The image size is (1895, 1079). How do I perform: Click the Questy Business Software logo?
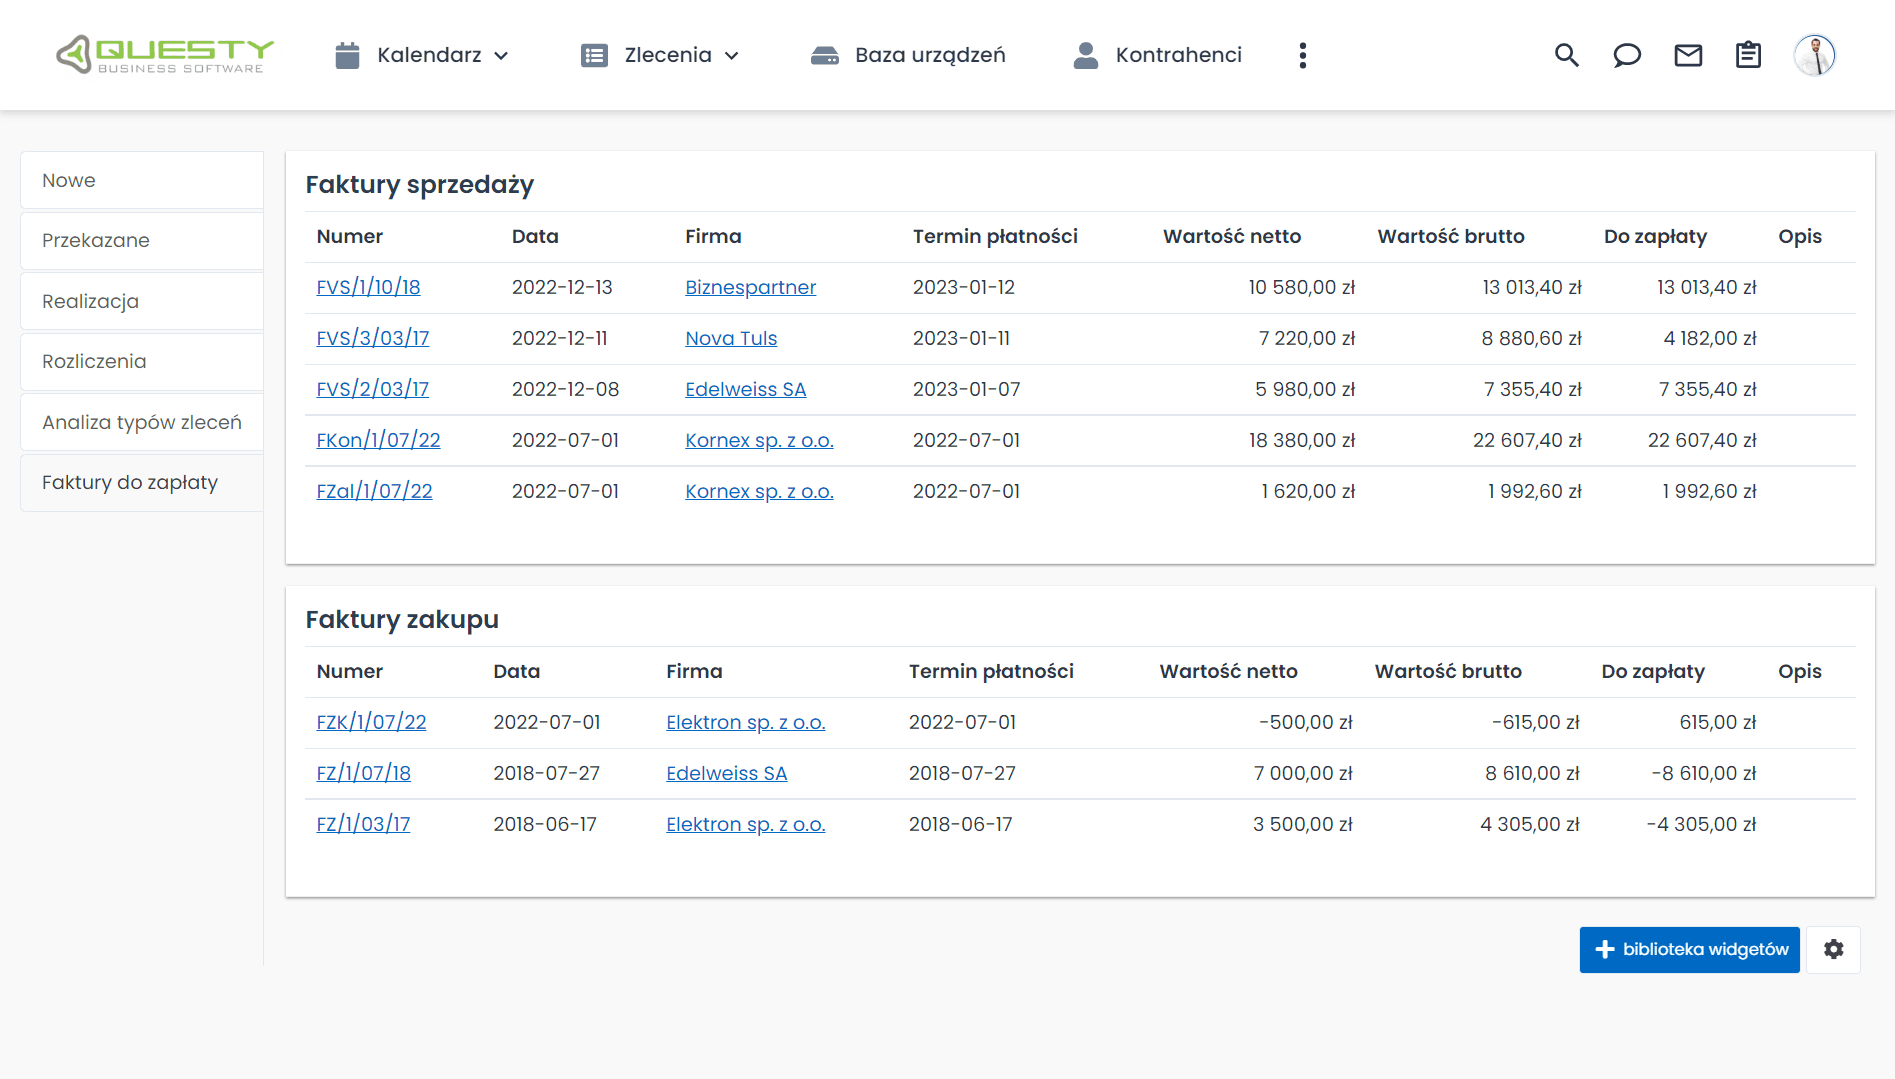click(x=165, y=55)
